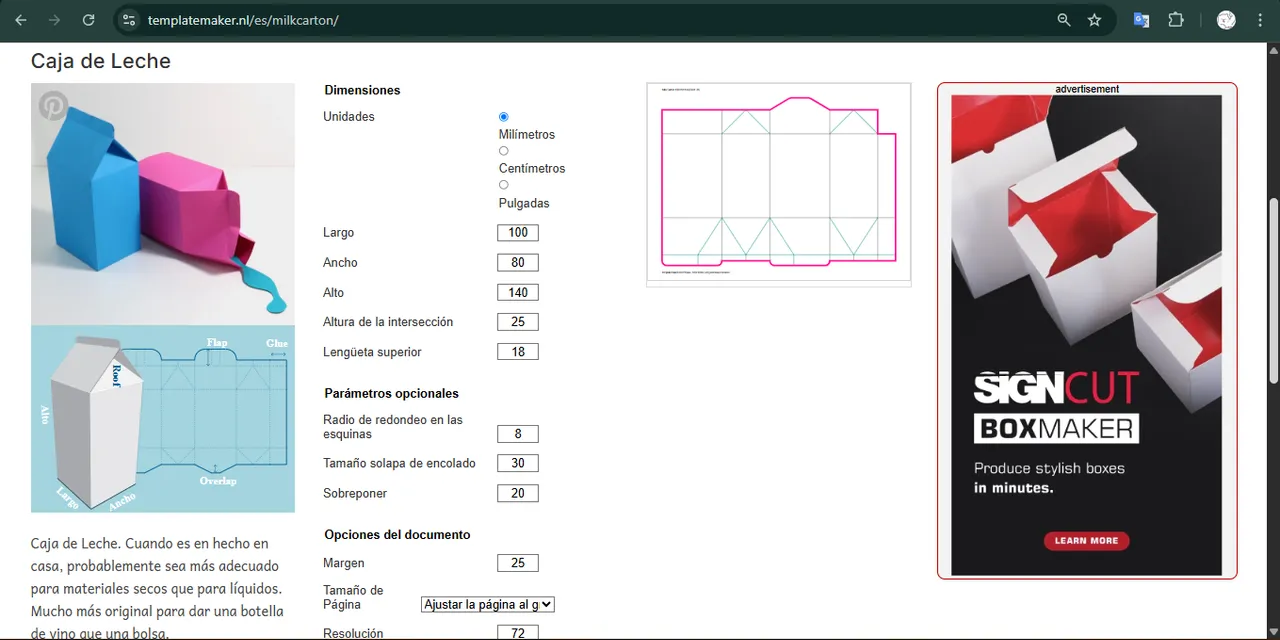Viewport: 1280px width, 640px height.
Task: Click the Lengüeta superior field
Action: (518, 352)
